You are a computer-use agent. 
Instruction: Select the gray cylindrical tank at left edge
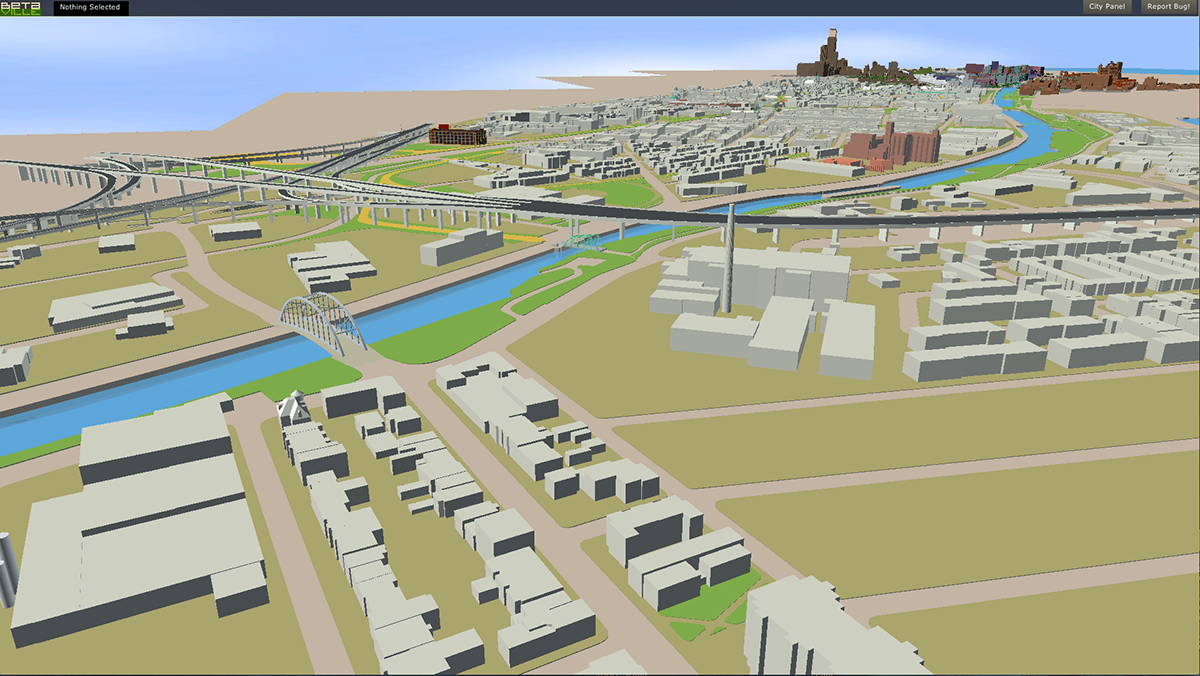click(6, 568)
